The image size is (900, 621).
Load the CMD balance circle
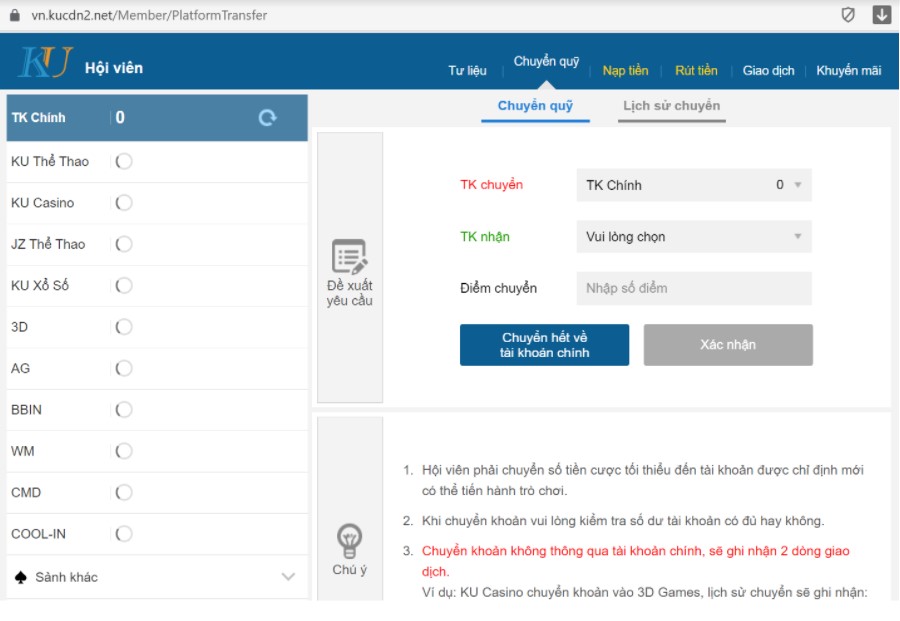[x=123, y=492]
